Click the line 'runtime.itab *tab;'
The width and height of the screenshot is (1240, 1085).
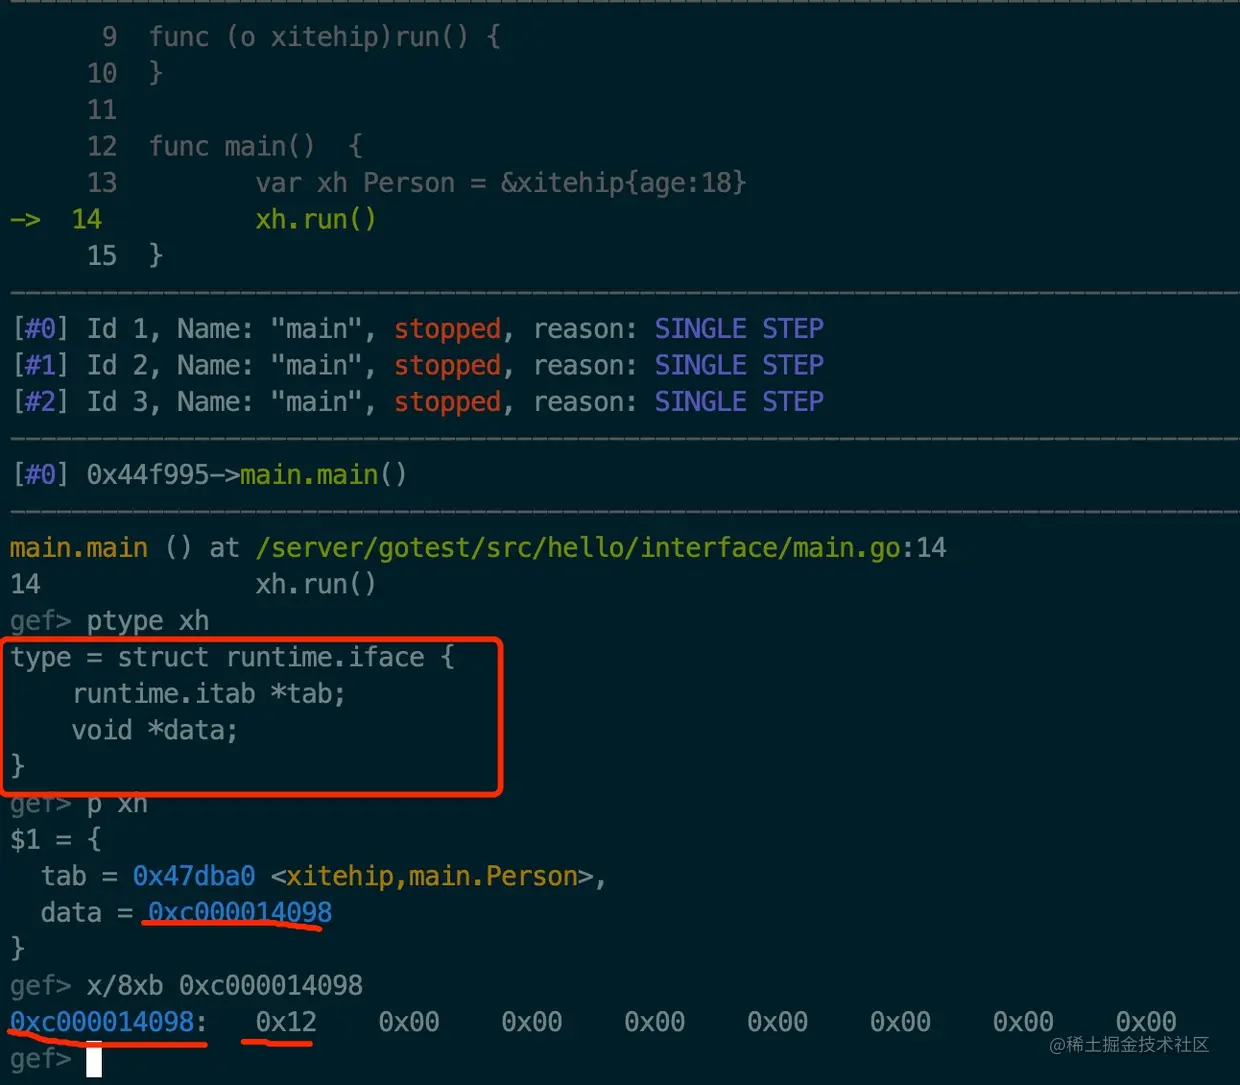point(209,693)
